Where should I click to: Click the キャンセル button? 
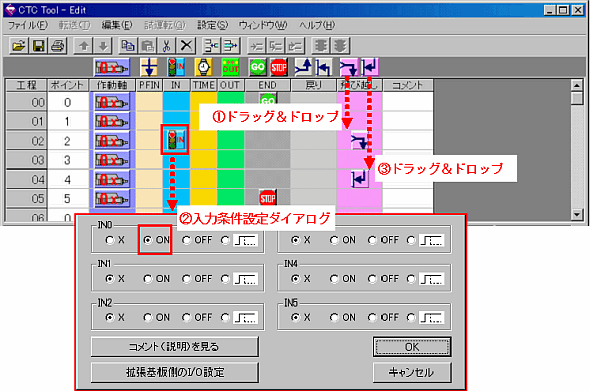412,373
